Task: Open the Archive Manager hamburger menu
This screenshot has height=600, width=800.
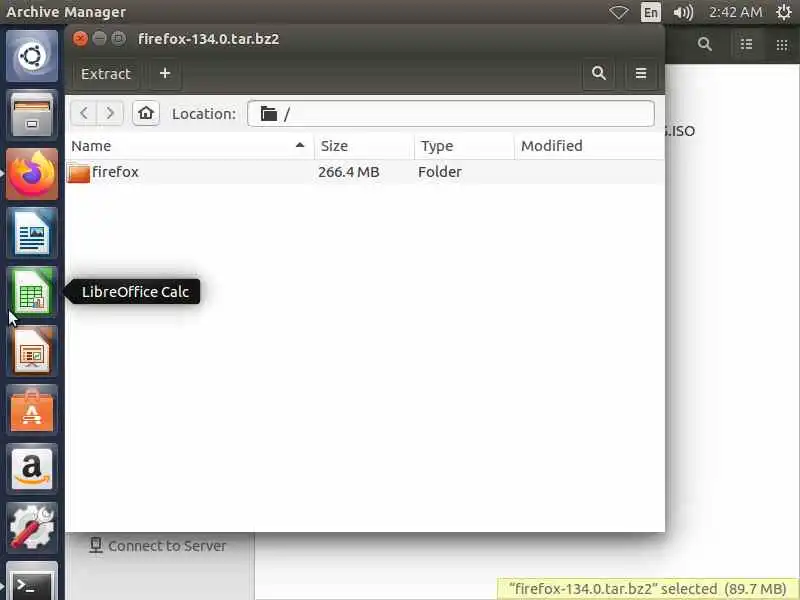Action: coord(641,74)
